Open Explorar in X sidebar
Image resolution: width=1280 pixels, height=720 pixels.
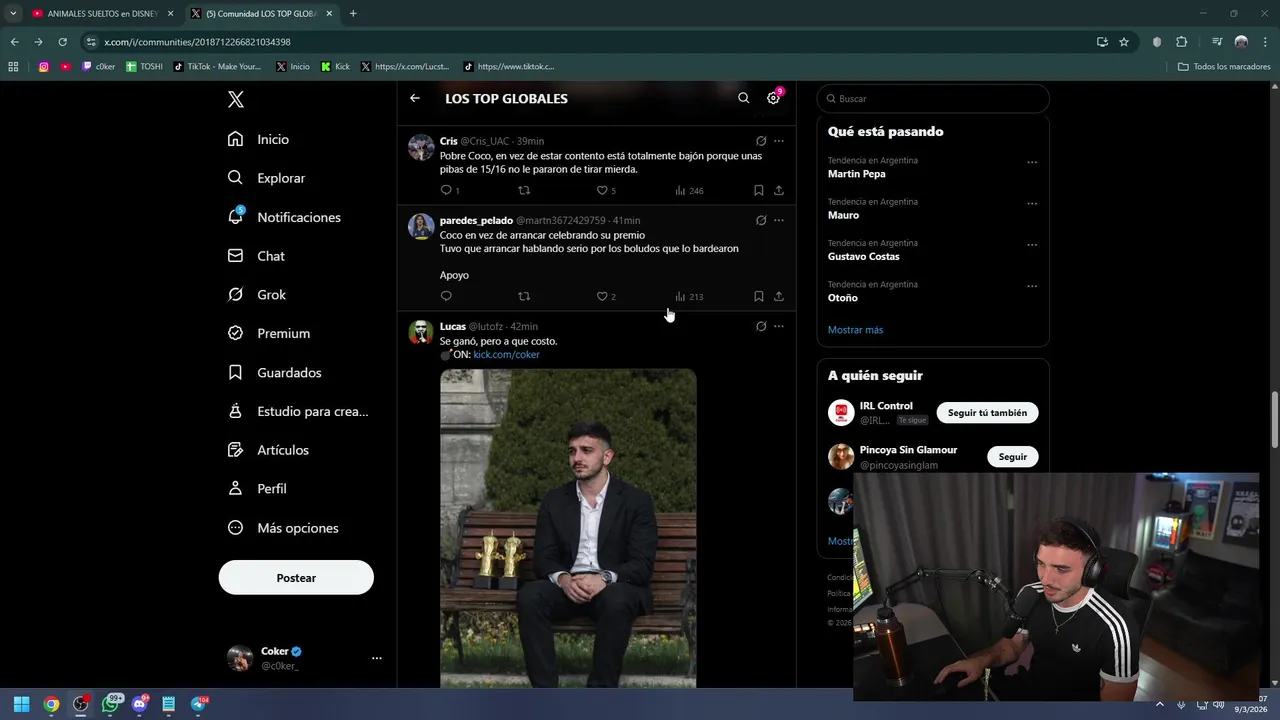click(x=266, y=178)
